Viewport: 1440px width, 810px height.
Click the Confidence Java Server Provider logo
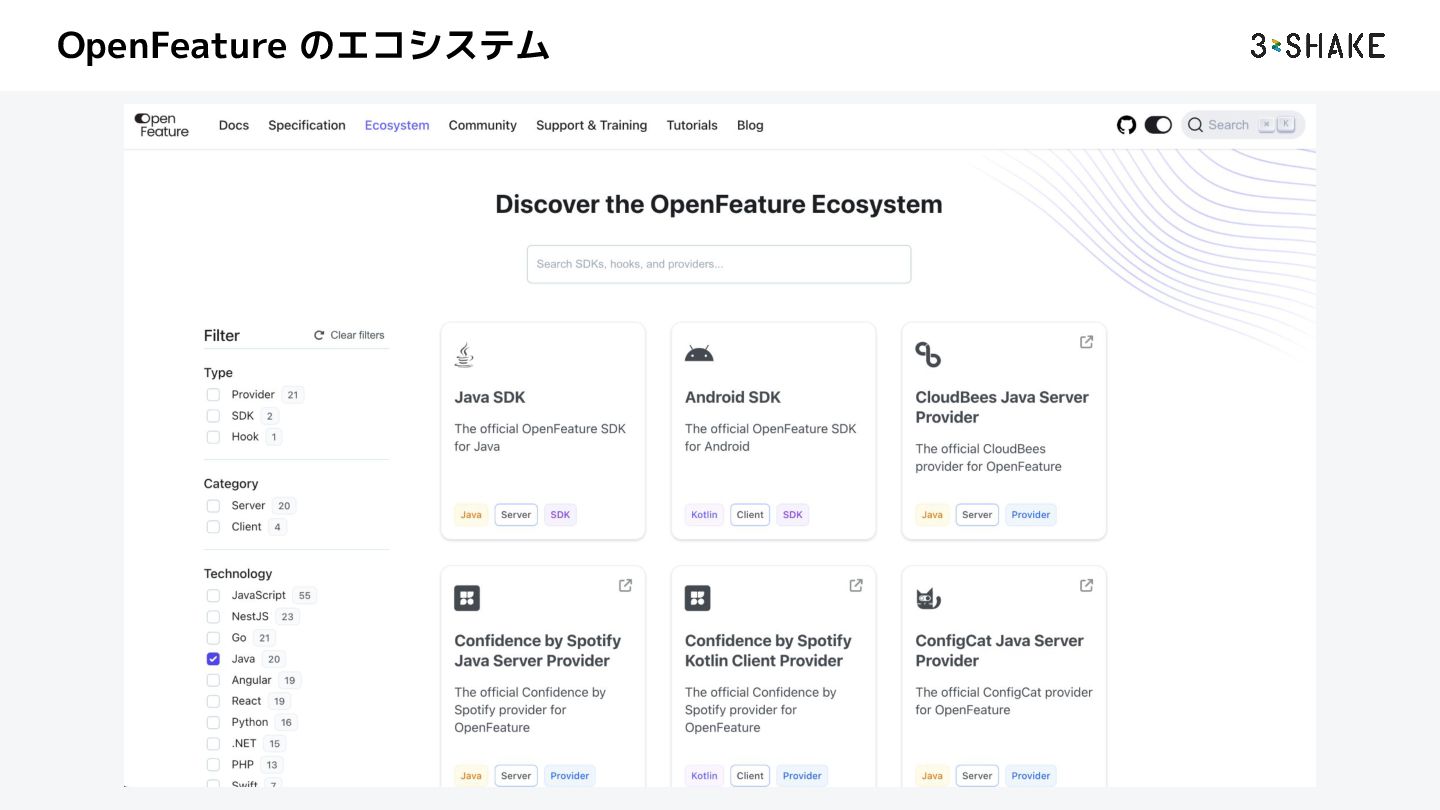click(467, 598)
